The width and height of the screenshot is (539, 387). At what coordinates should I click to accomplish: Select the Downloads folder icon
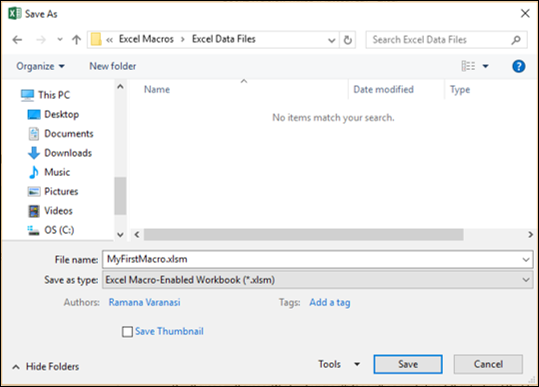click(34, 153)
